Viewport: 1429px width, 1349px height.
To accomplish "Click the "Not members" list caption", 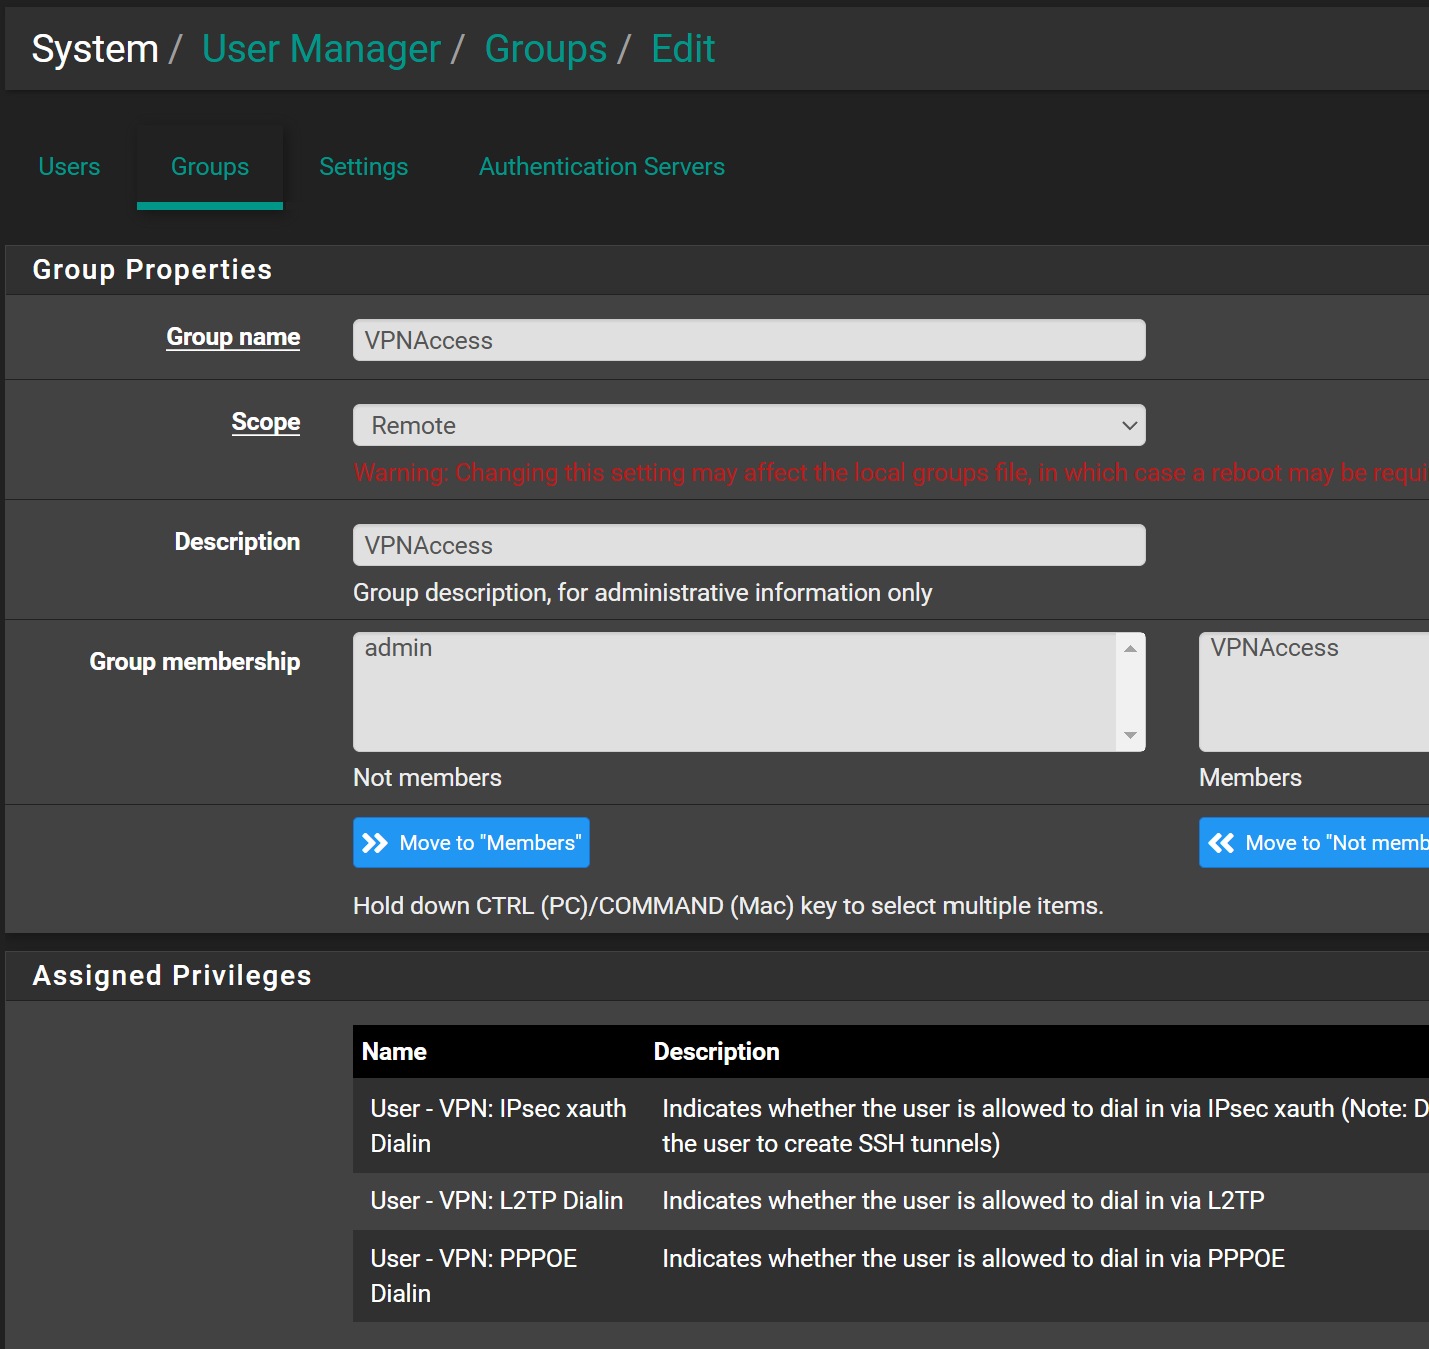I will [x=427, y=778].
